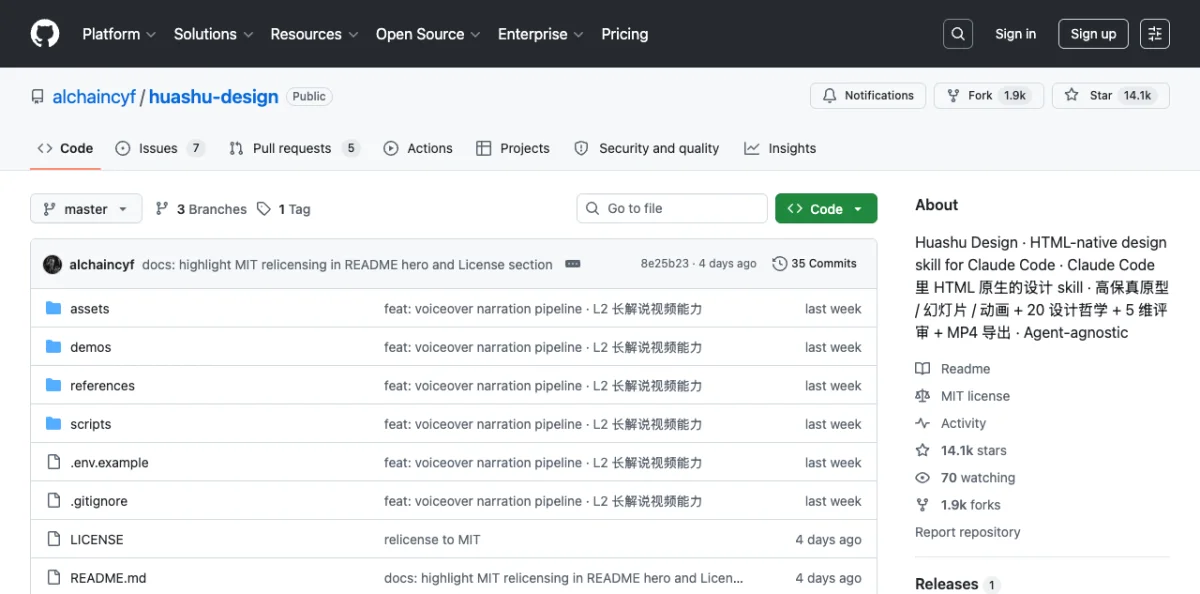Click the Readme book icon

point(923,369)
